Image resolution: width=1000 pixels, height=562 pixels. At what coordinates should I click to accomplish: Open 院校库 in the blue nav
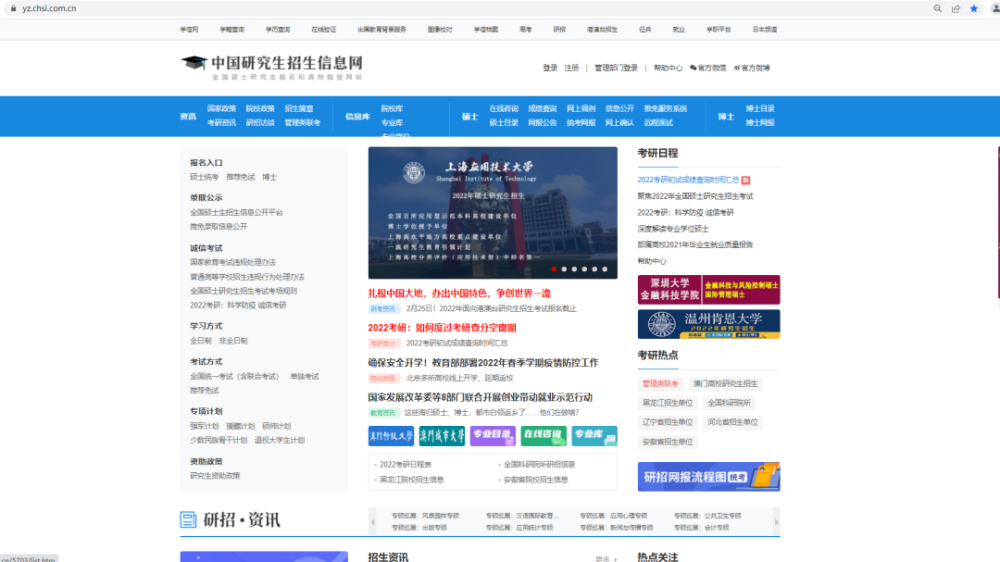(x=392, y=108)
